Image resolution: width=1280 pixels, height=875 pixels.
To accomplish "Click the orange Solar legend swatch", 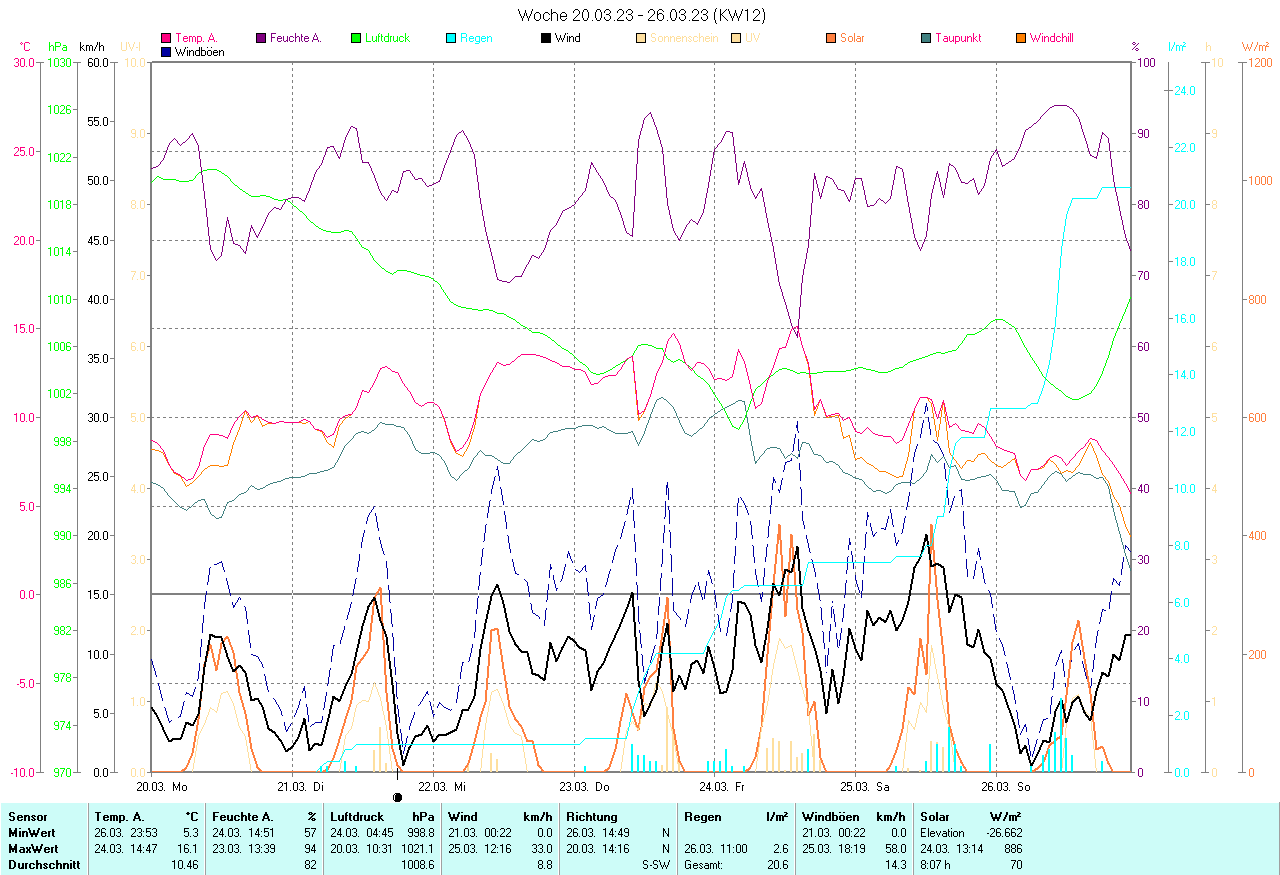I will (831, 38).
